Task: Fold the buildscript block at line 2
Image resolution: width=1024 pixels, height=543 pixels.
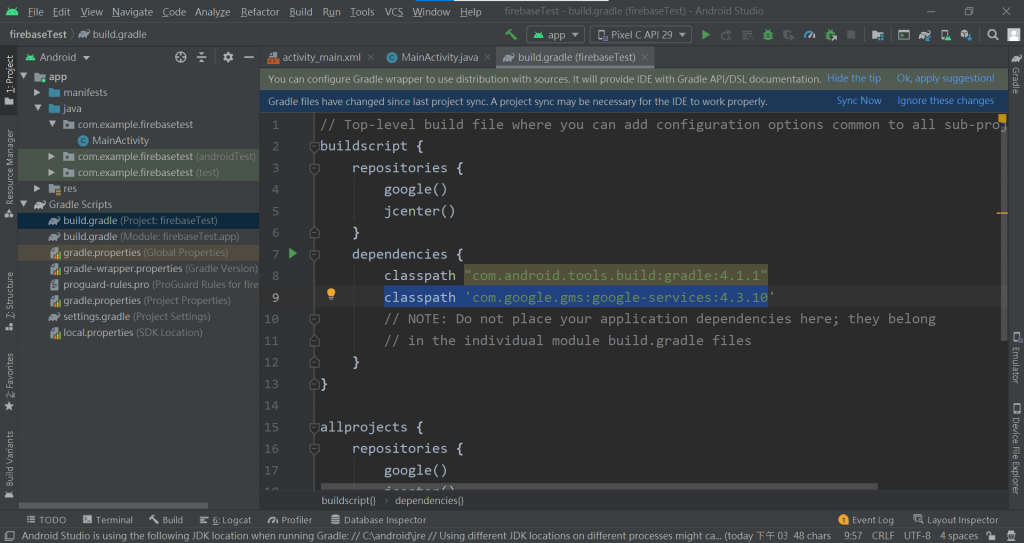Action: coord(314,147)
